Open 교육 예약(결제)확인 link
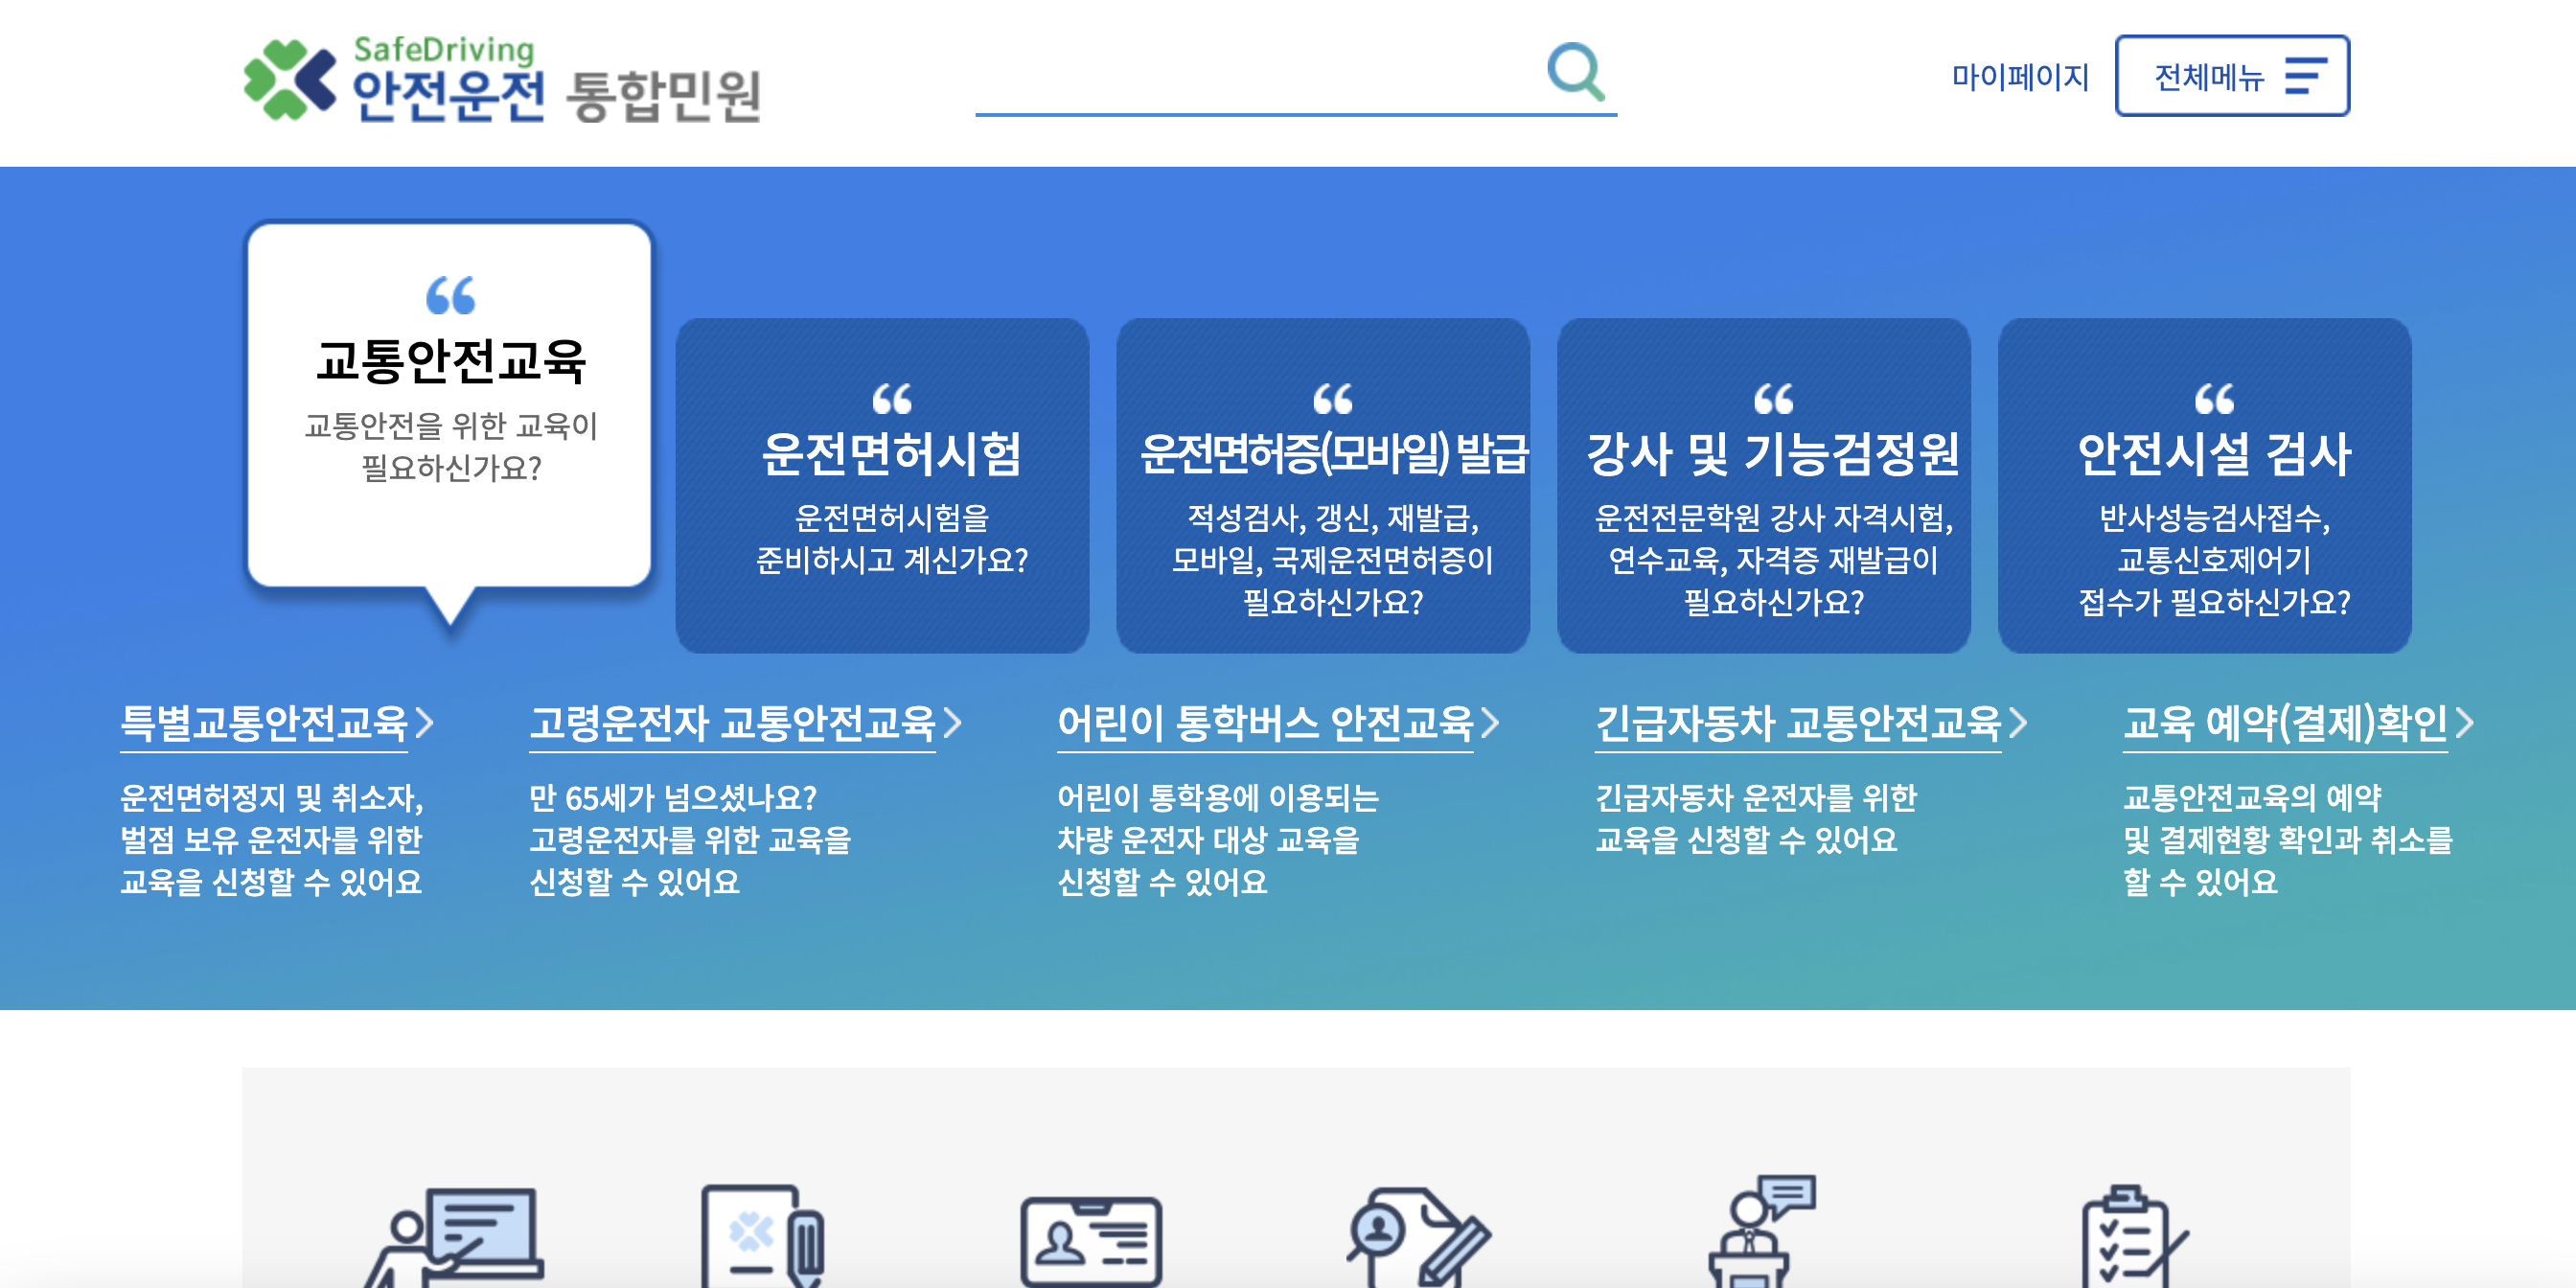The height and width of the screenshot is (1288, 2576). tap(2296, 723)
